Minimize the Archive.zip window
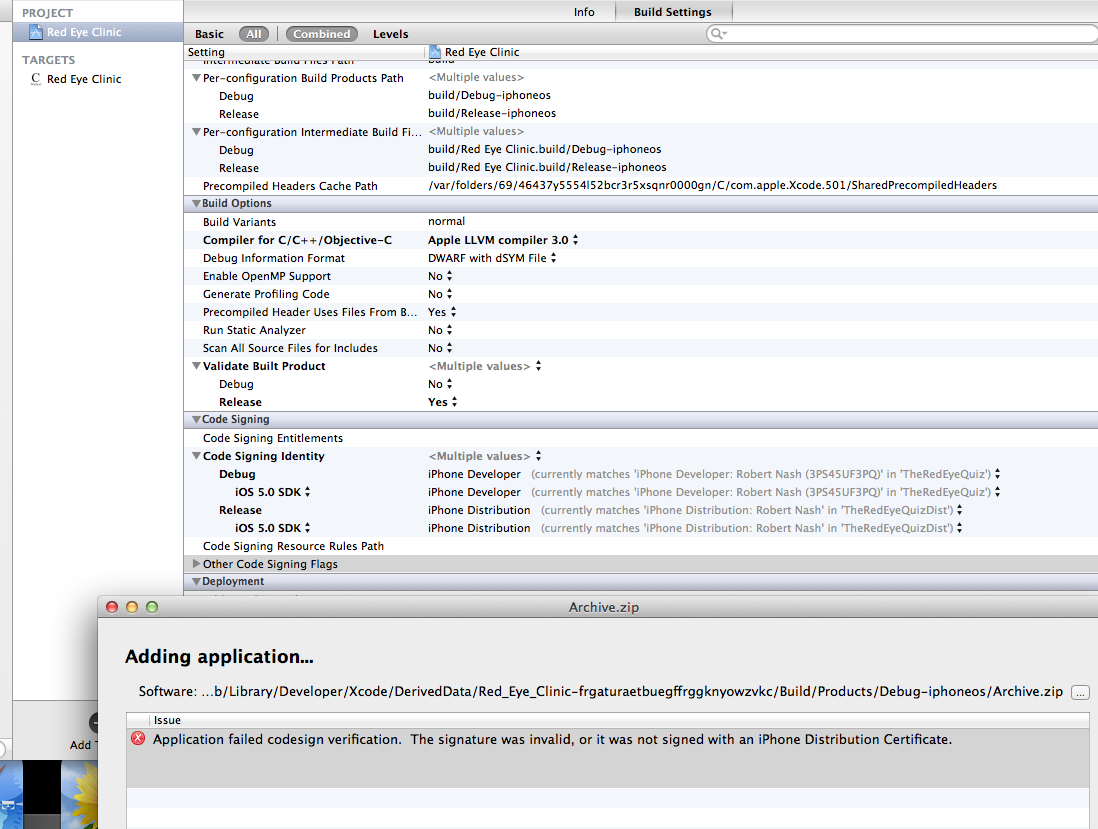 point(132,607)
